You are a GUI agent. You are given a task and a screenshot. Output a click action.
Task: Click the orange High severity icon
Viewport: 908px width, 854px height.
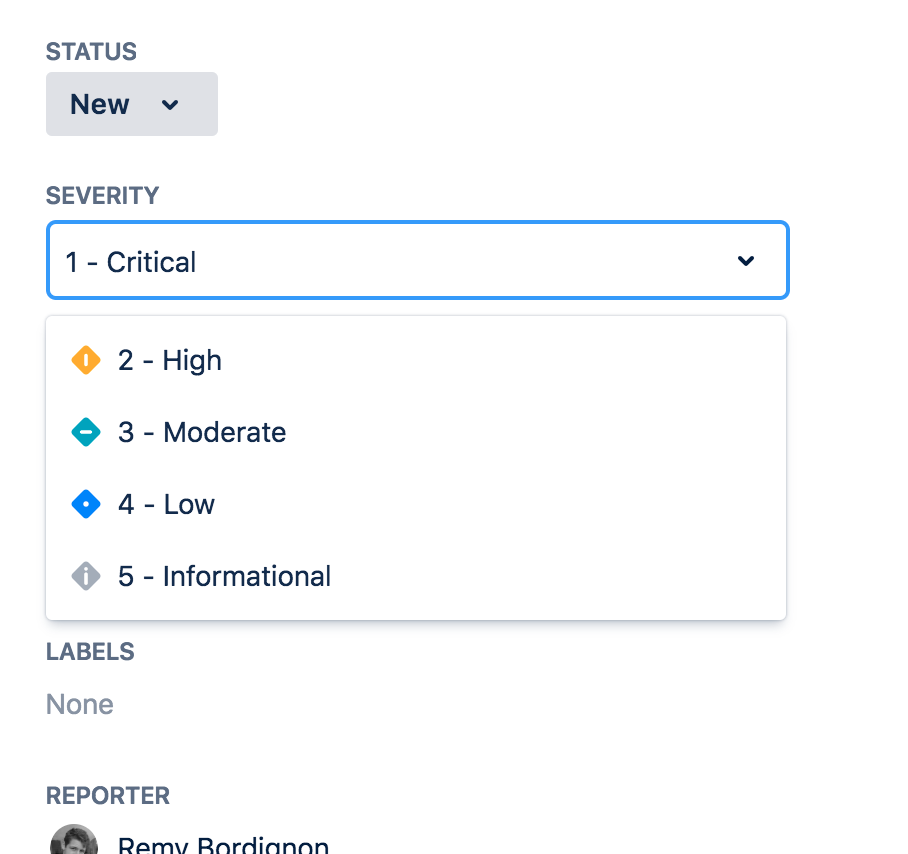[86, 360]
